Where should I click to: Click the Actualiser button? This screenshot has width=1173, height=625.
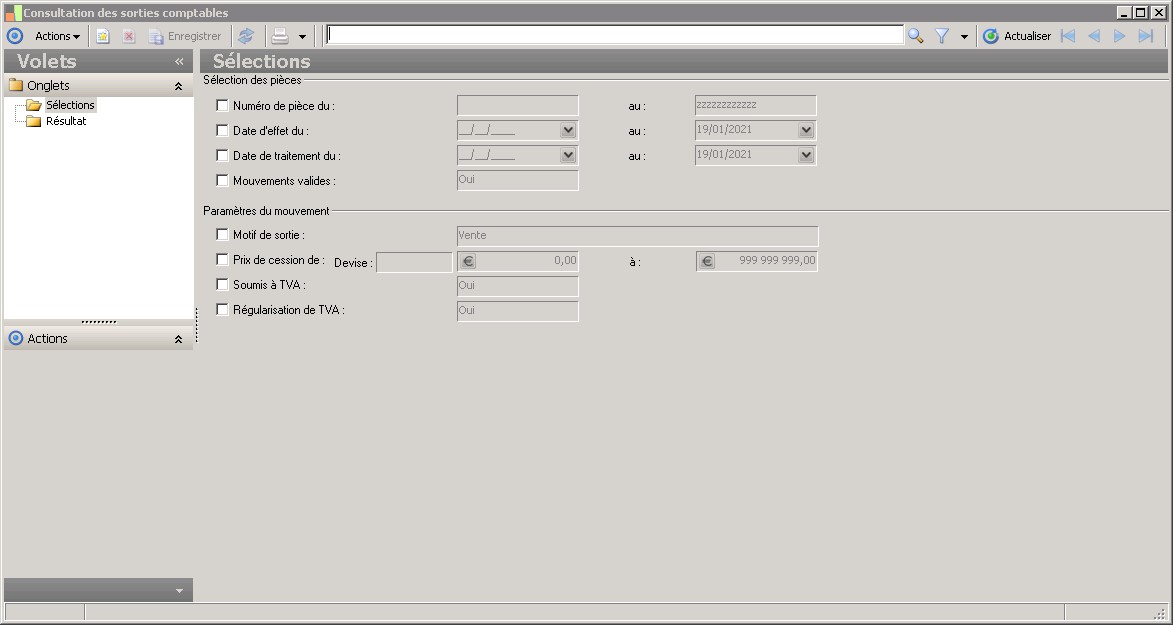1017,36
